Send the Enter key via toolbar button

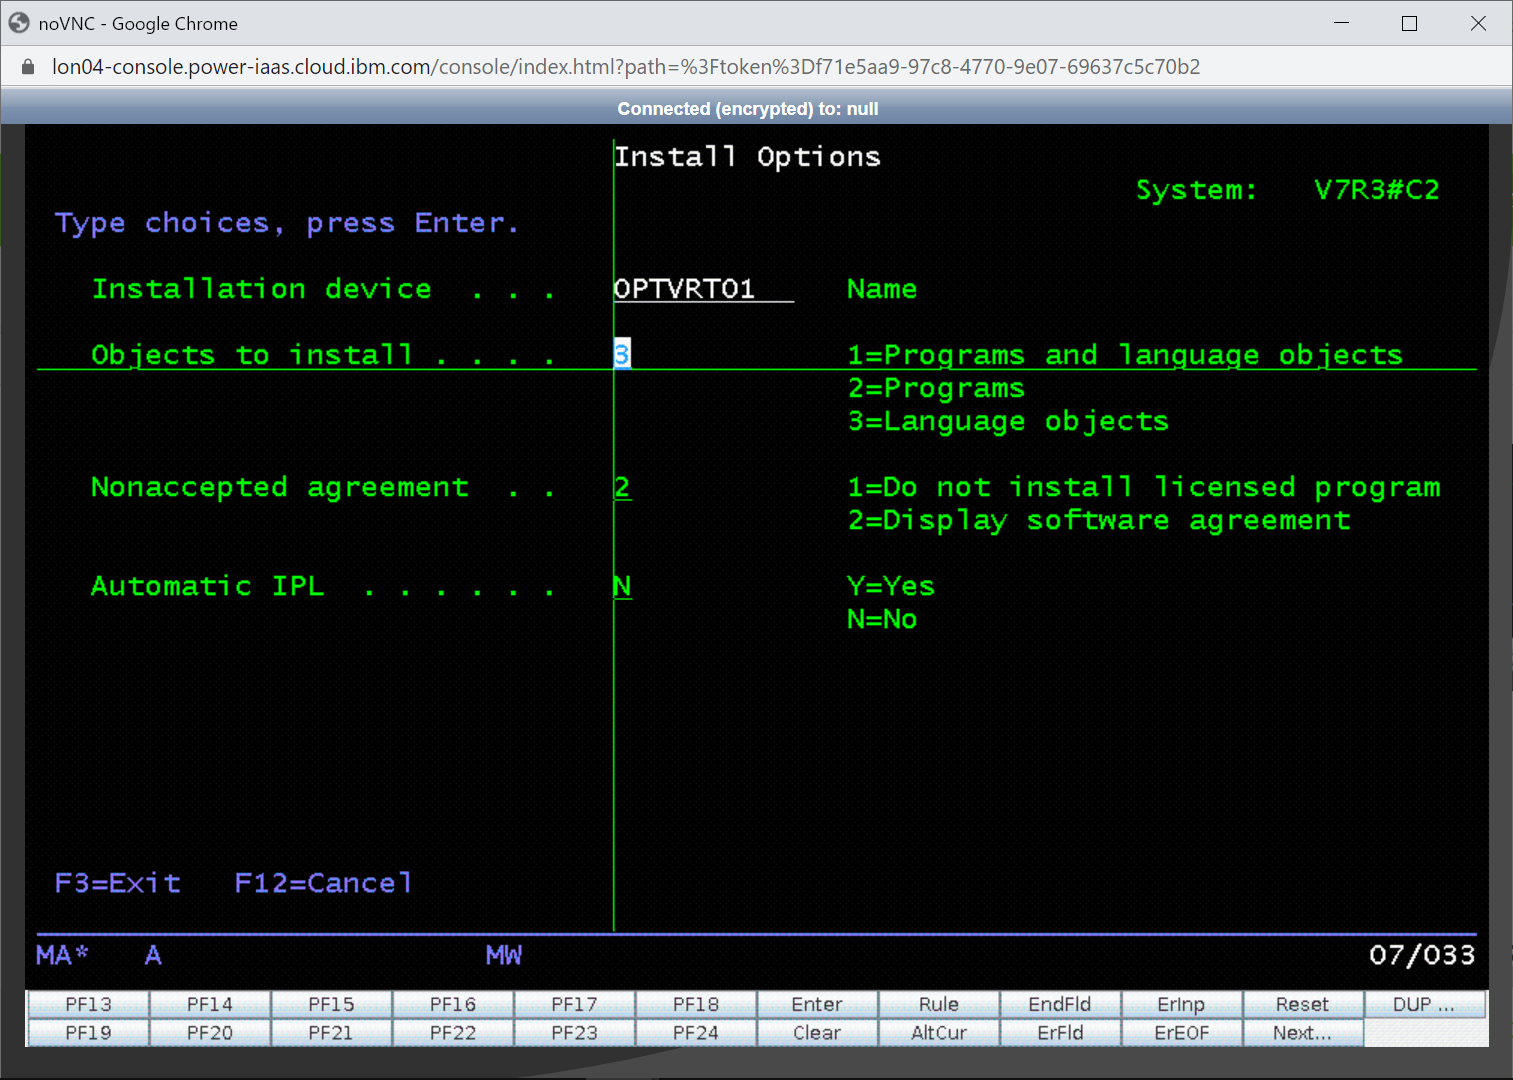tap(817, 1004)
